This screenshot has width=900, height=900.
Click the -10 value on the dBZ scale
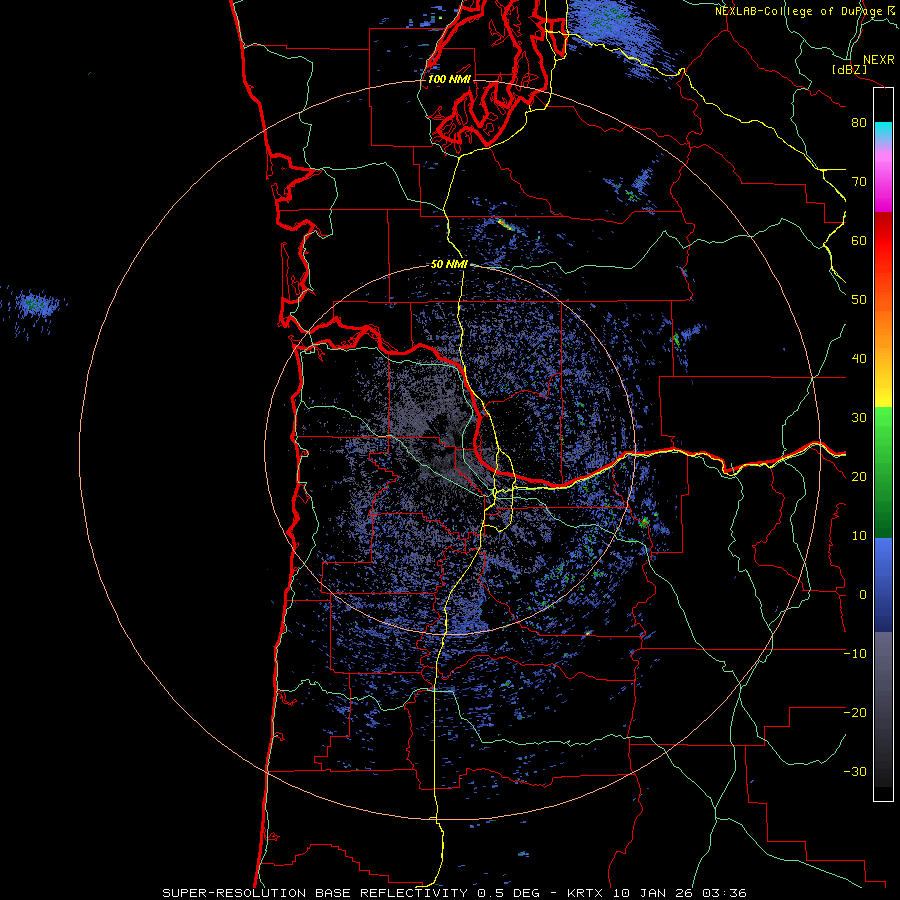(855, 654)
